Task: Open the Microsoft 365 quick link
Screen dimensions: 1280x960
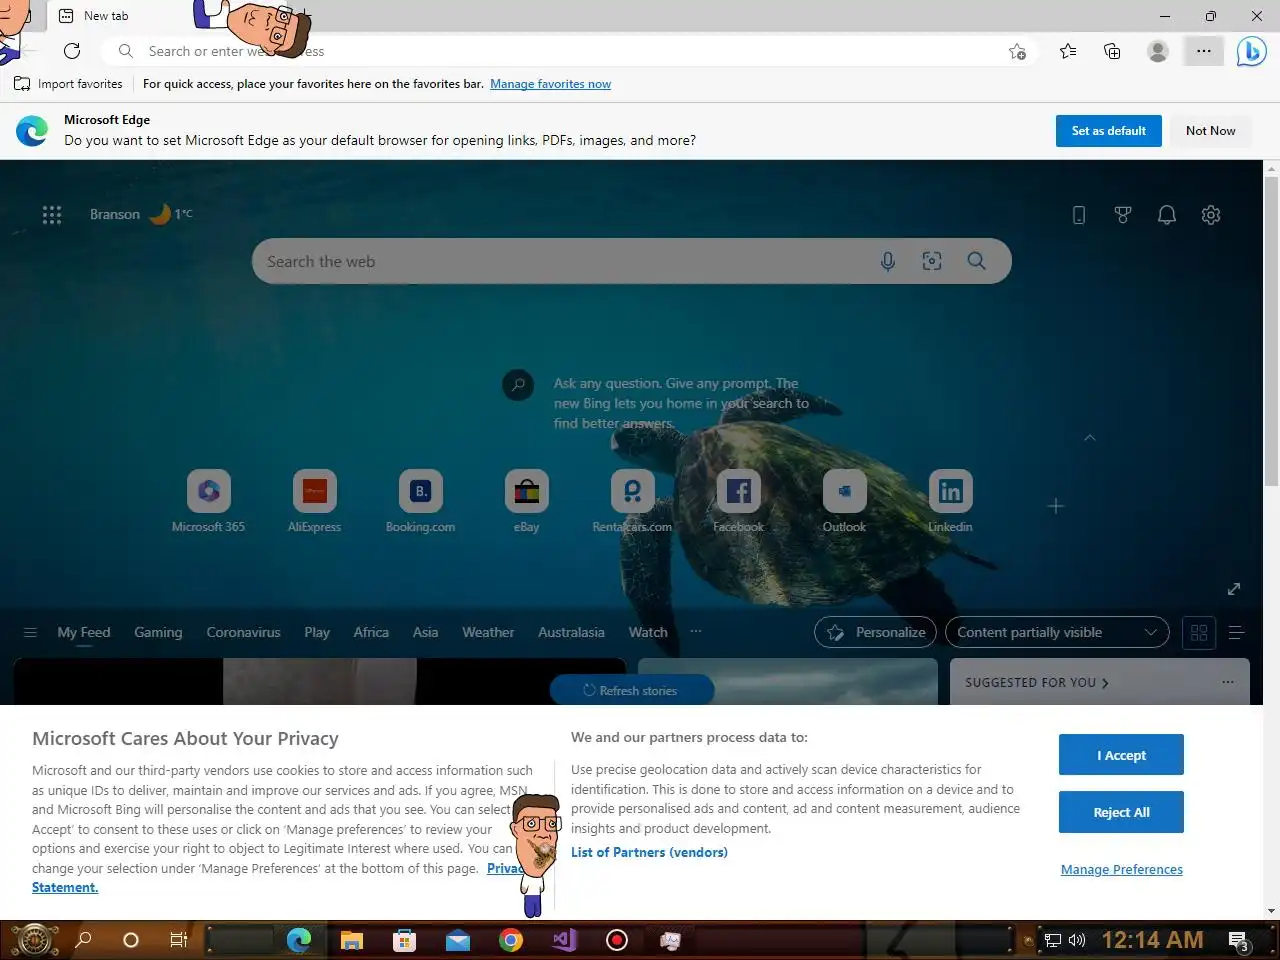Action: click(208, 501)
